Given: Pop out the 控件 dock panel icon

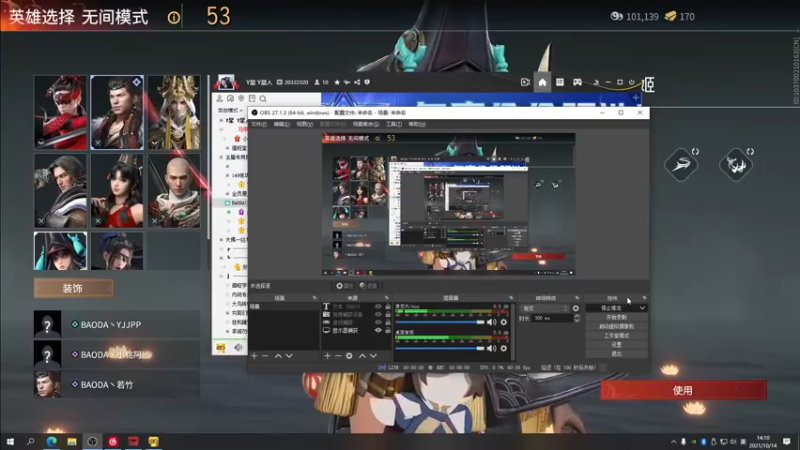Looking at the screenshot, I should (x=644, y=298).
